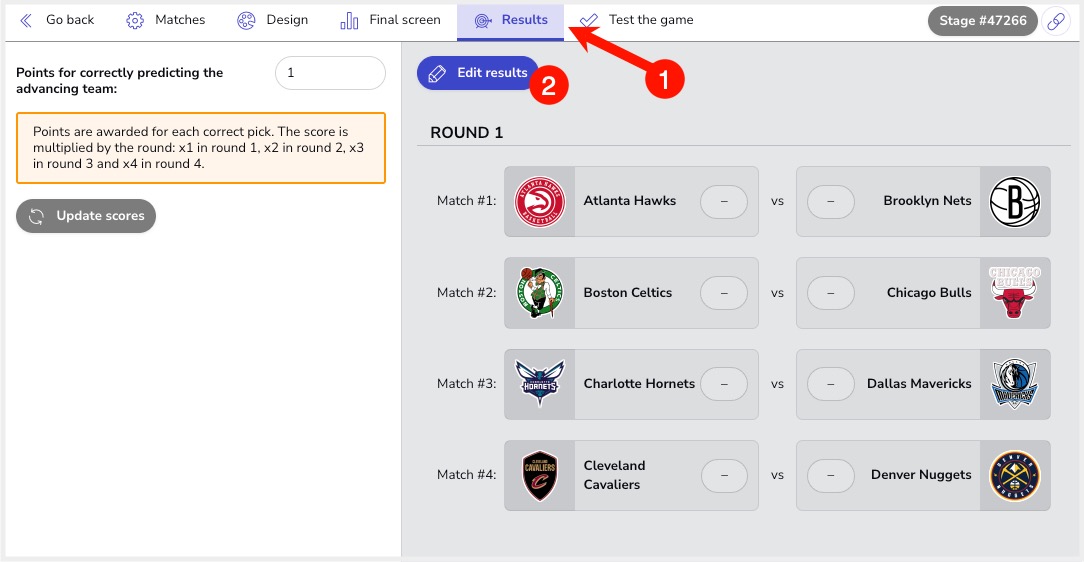The width and height of the screenshot is (1084, 562).
Task: Click the Dallas Mavericks team logo
Action: point(1015,384)
